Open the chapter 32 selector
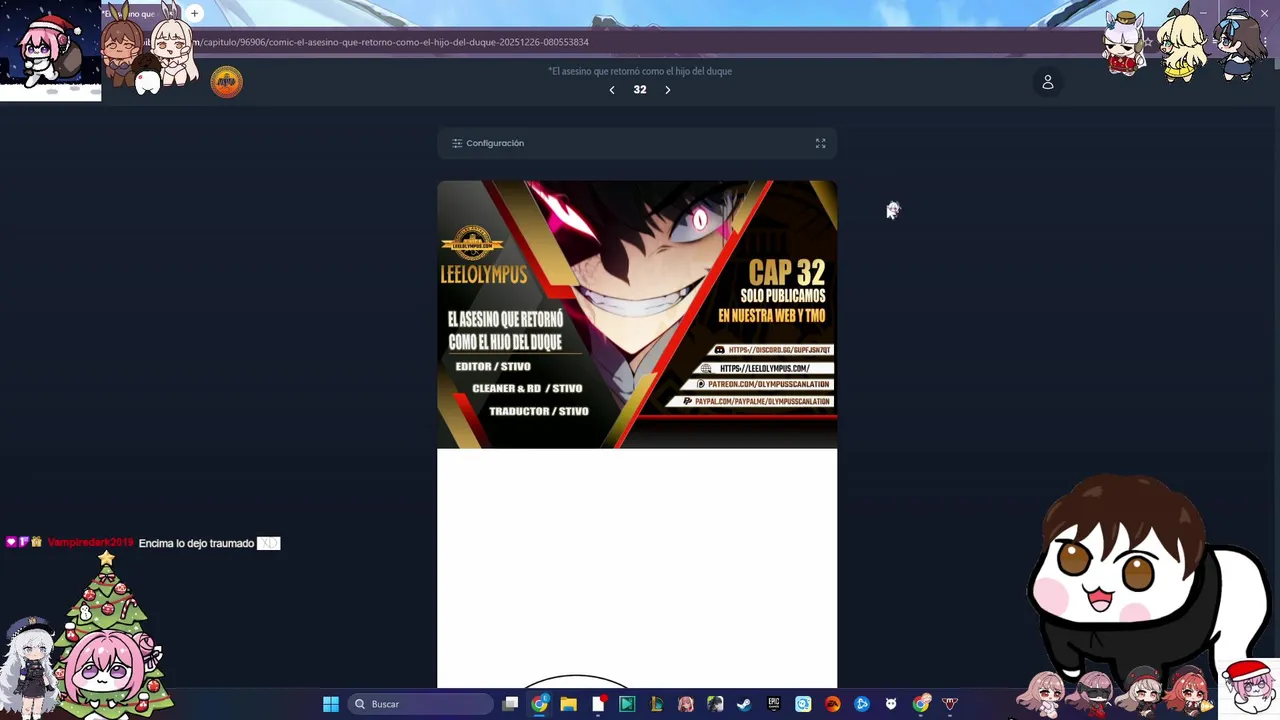 [x=640, y=90]
